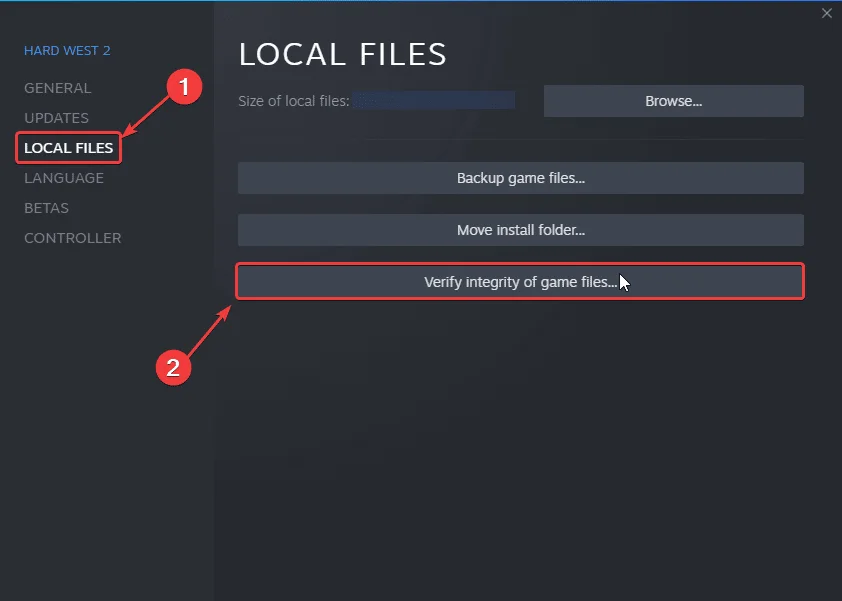842x601 pixels.
Task: Click the Browse... button
Action: tap(673, 101)
